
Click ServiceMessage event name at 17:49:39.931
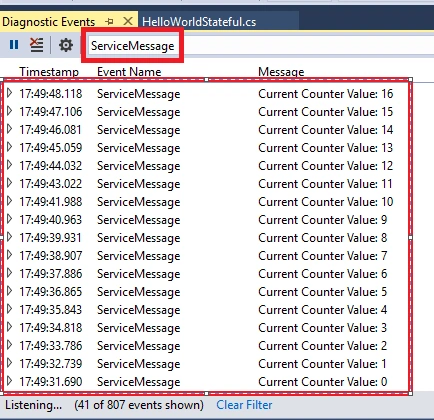pyautogui.click(x=139, y=238)
